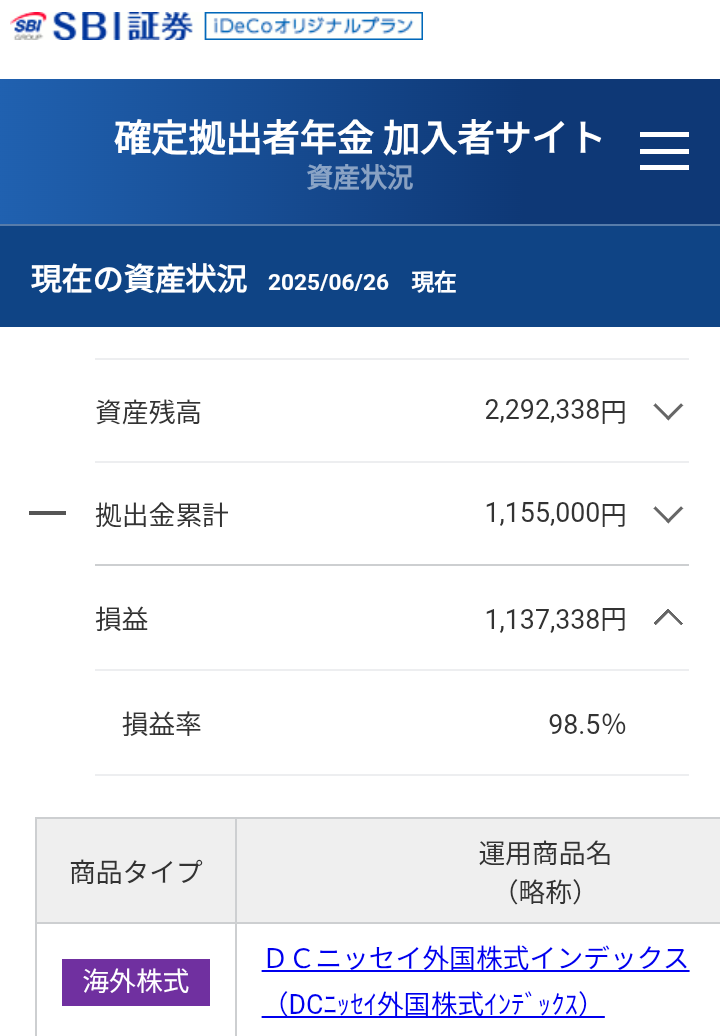Click the iDeCoオリジナルプラン badge
This screenshot has height=1036, width=720.
313,26
